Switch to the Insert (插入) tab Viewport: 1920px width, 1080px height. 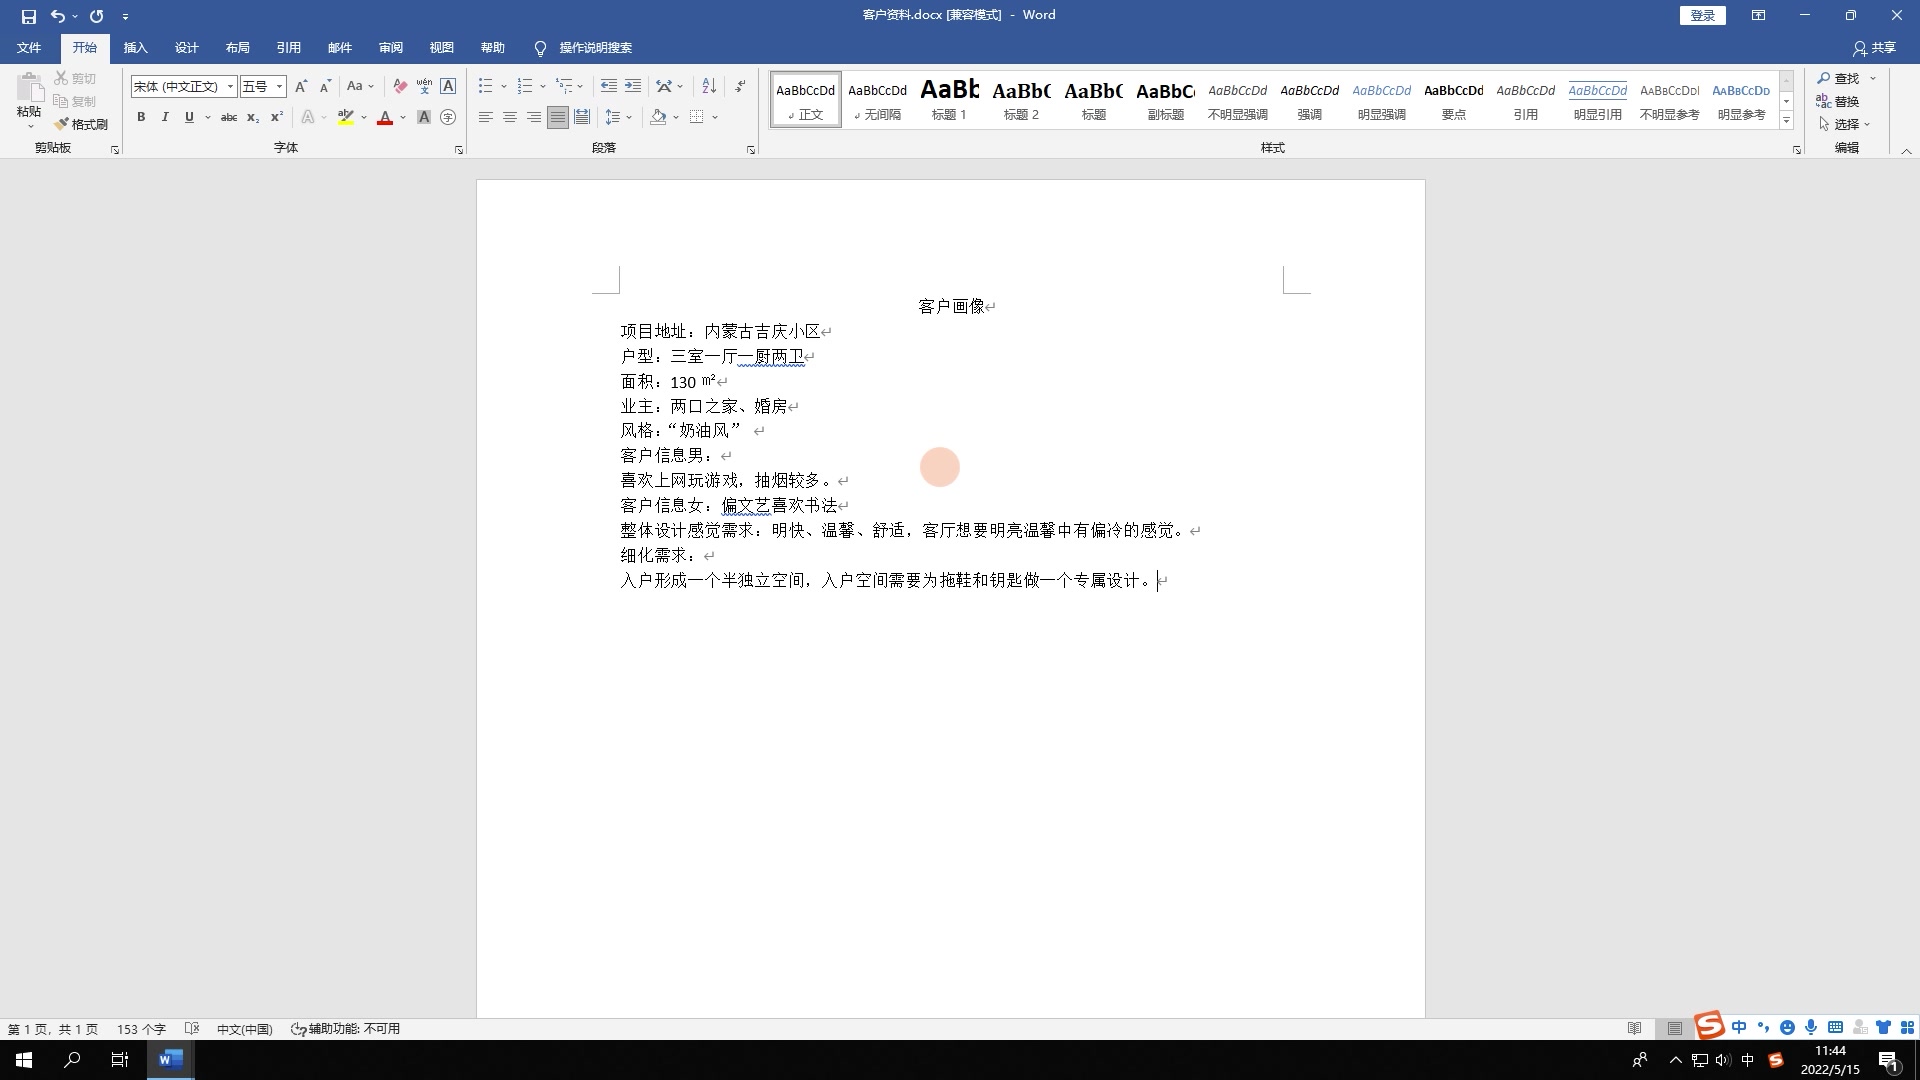click(135, 47)
